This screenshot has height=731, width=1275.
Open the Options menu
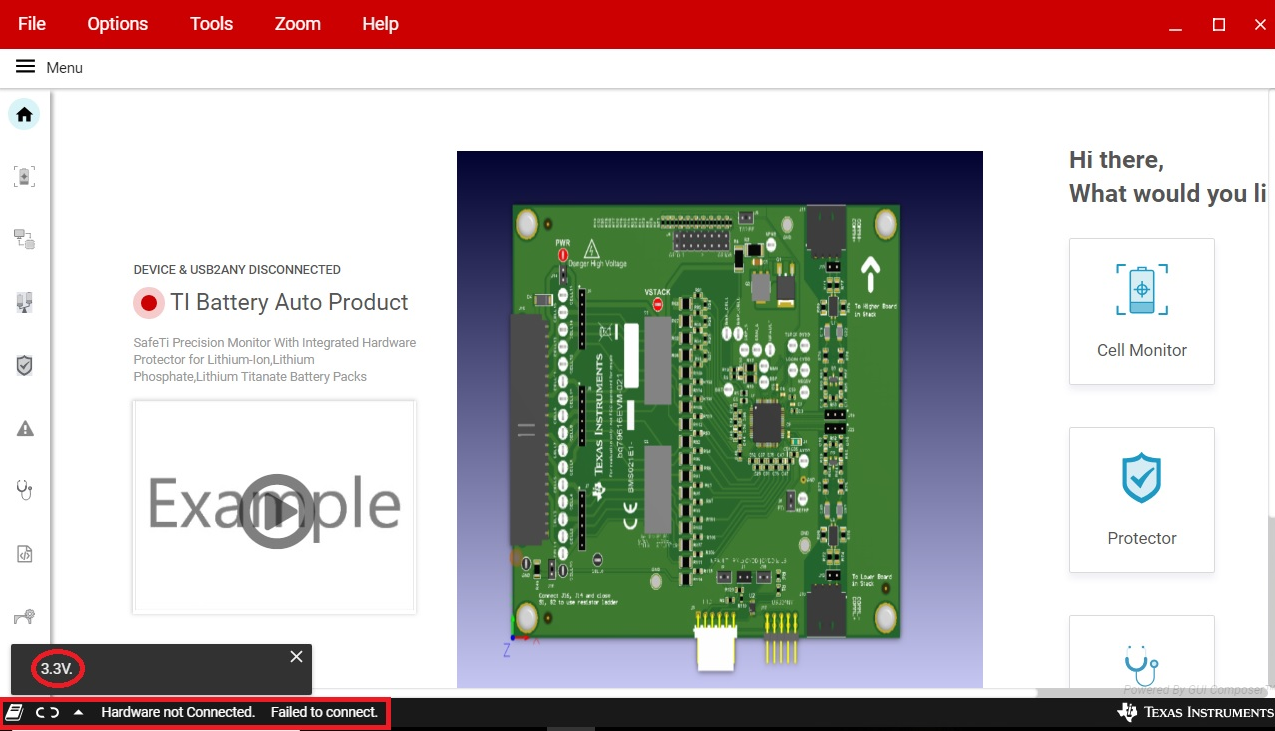(117, 24)
